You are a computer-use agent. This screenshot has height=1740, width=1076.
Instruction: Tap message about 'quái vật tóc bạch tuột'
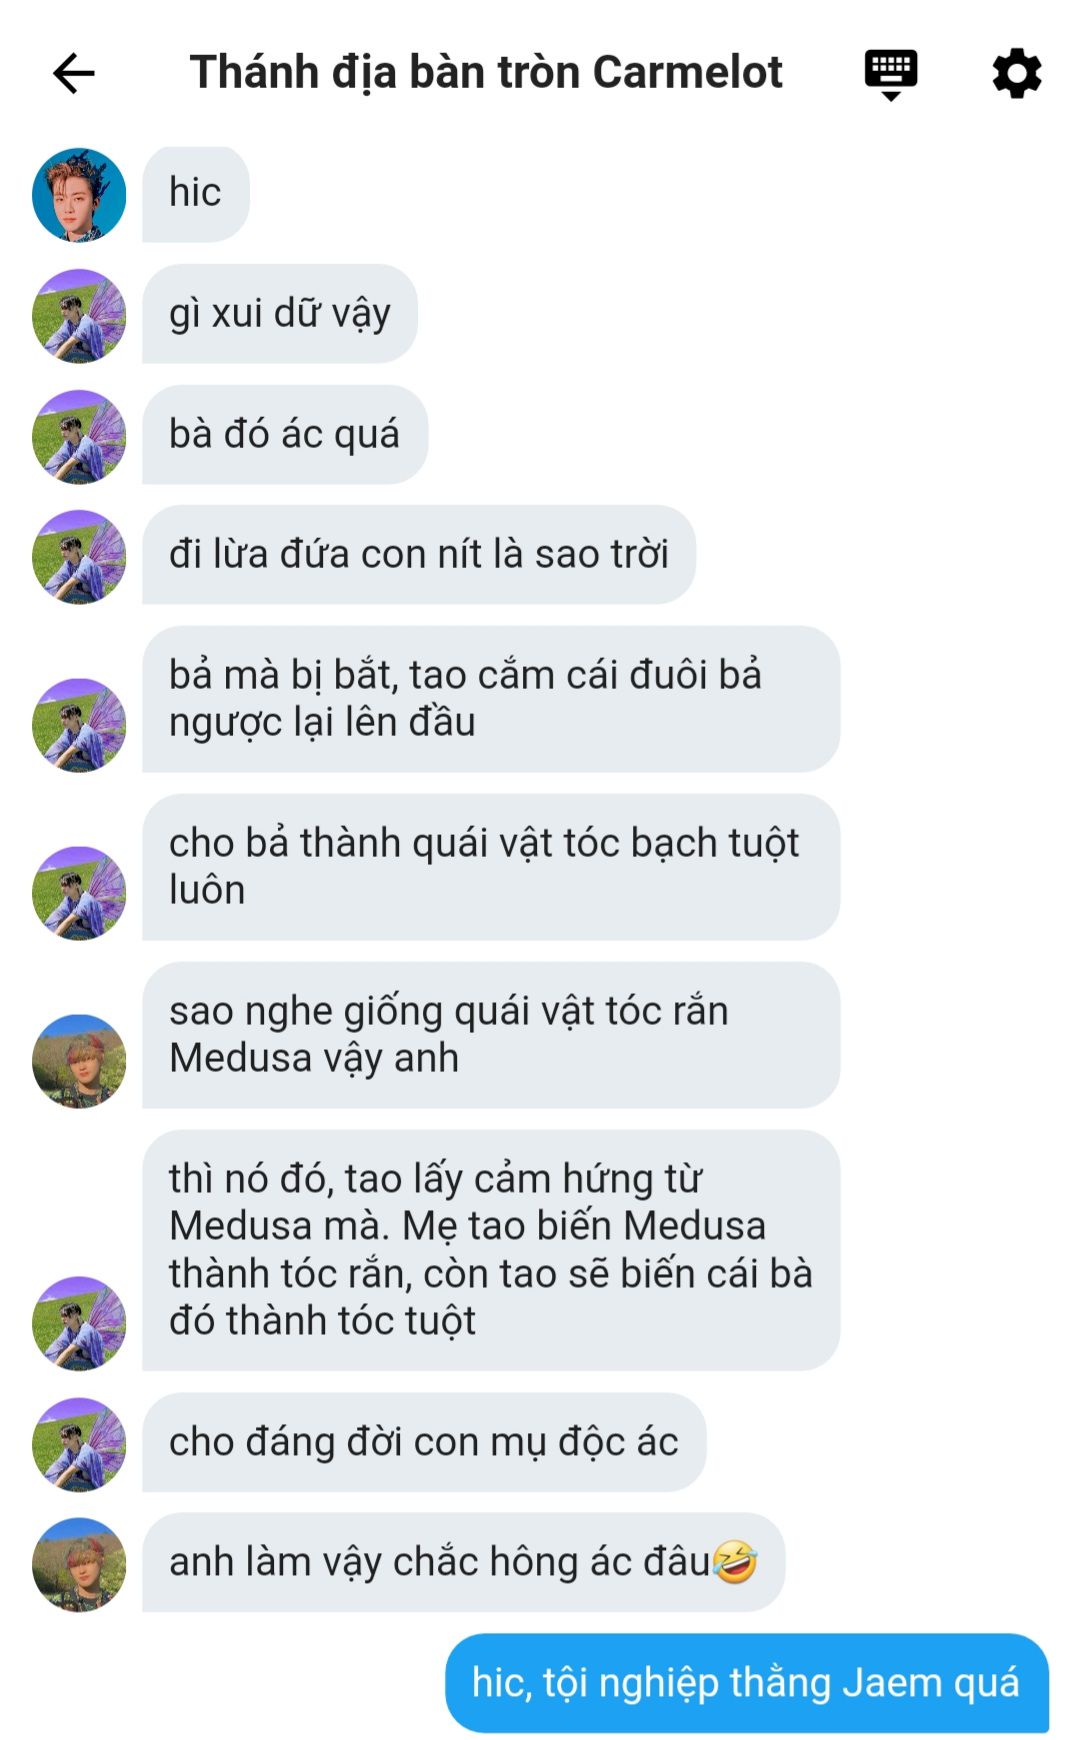(x=491, y=867)
